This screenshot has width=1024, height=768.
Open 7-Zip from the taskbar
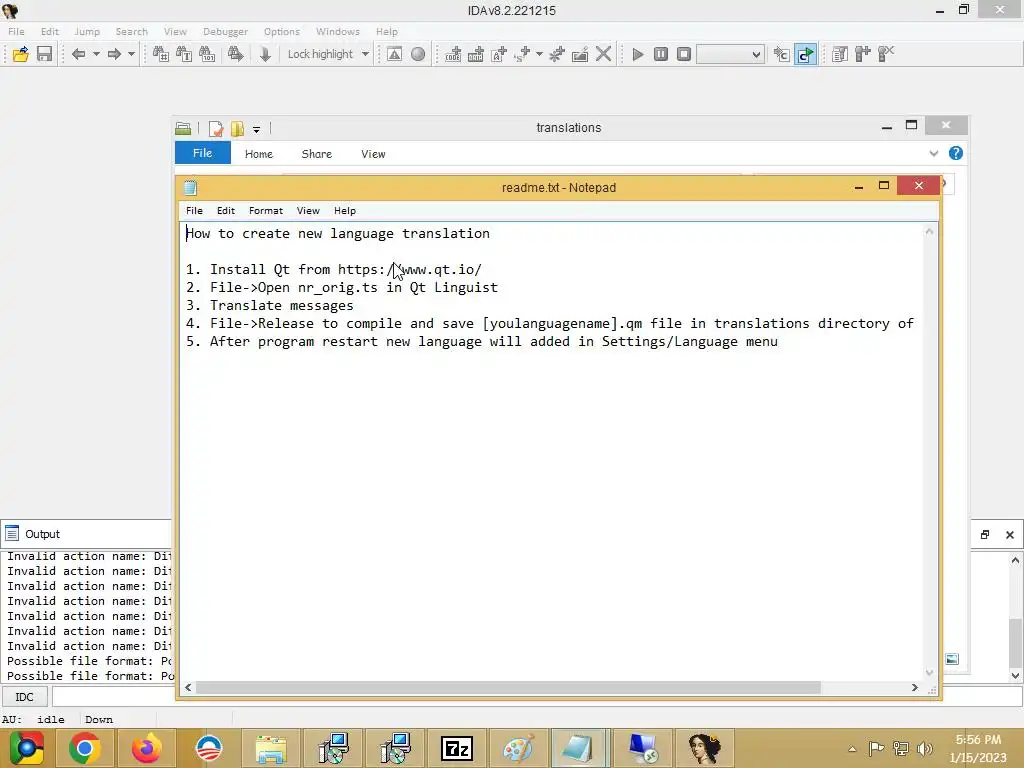(456, 748)
